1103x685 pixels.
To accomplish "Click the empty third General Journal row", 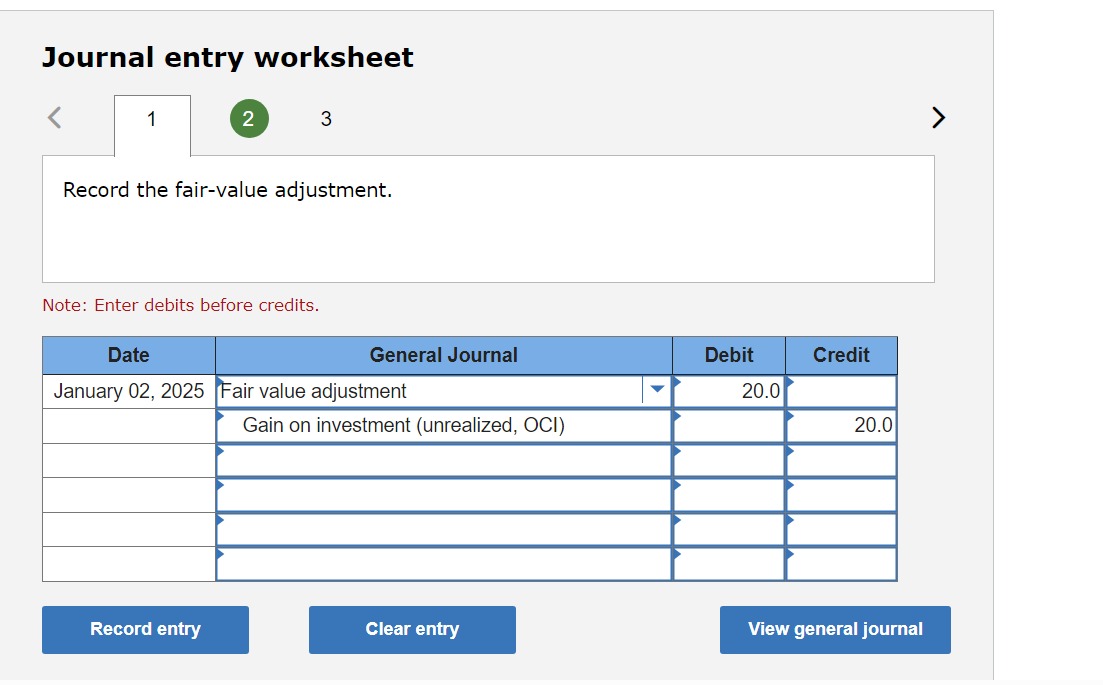I will (x=444, y=459).
